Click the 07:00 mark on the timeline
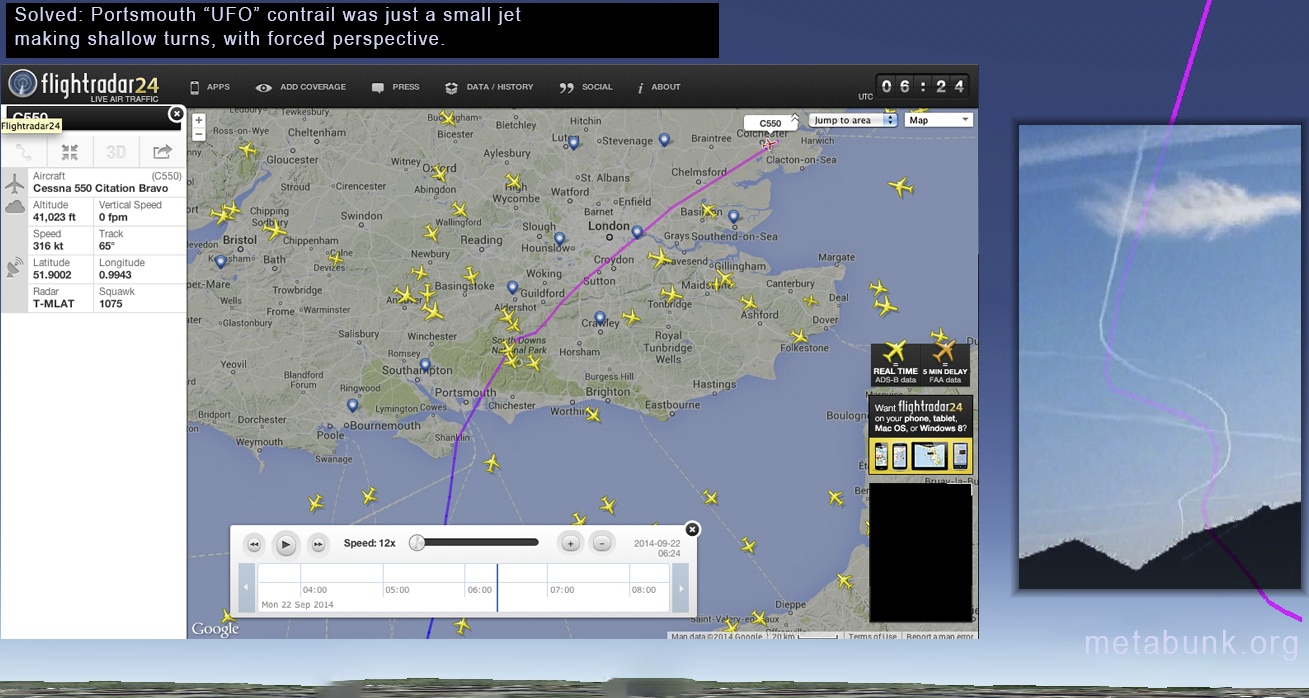This screenshot has height=698, width=1309. (x=562, y=590)
